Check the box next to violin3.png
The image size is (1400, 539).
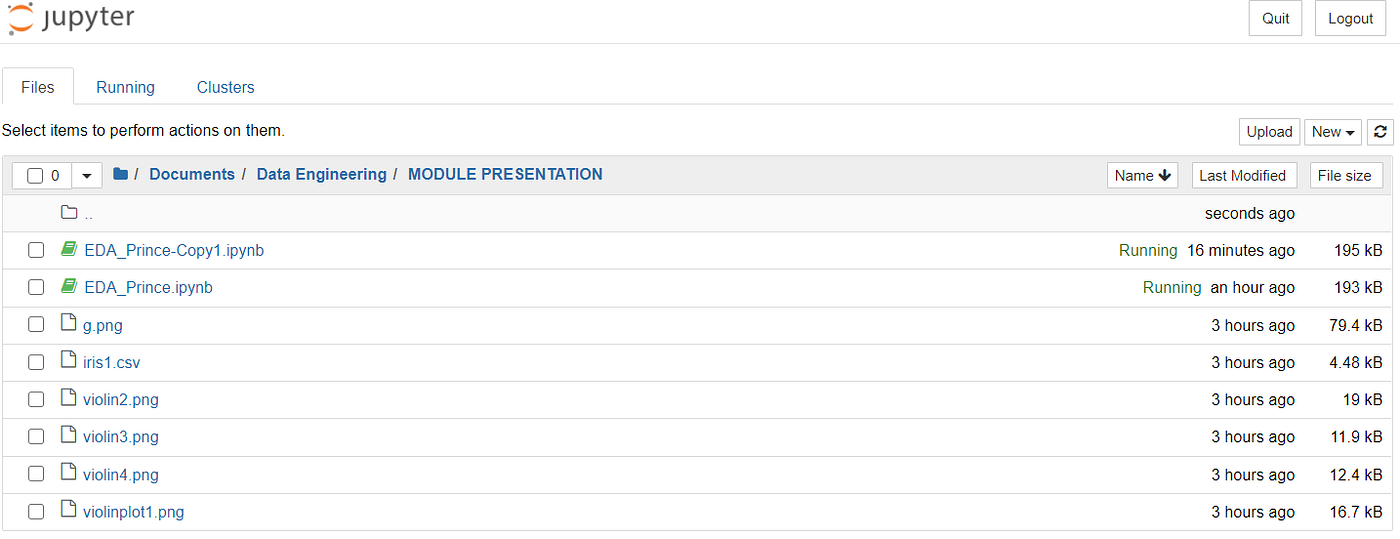click(36, 437)
